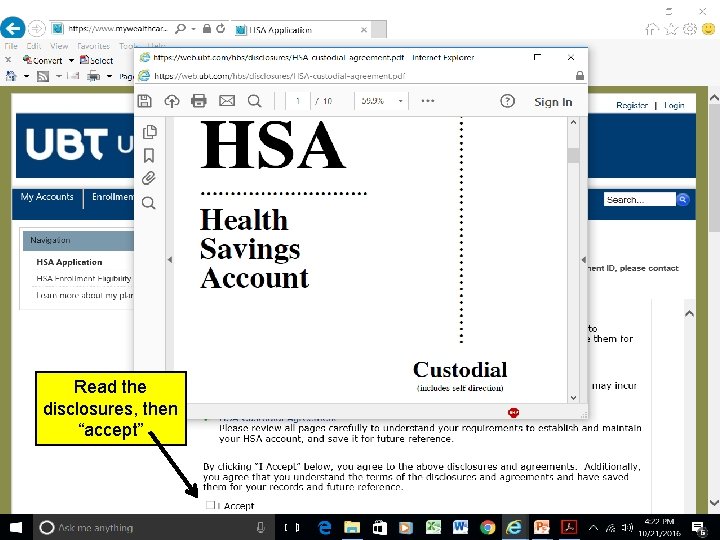The height and width of the screenshot is (540, 720).
Task: Click the lock security icon in main address bar
Action: tap(207, 29)
